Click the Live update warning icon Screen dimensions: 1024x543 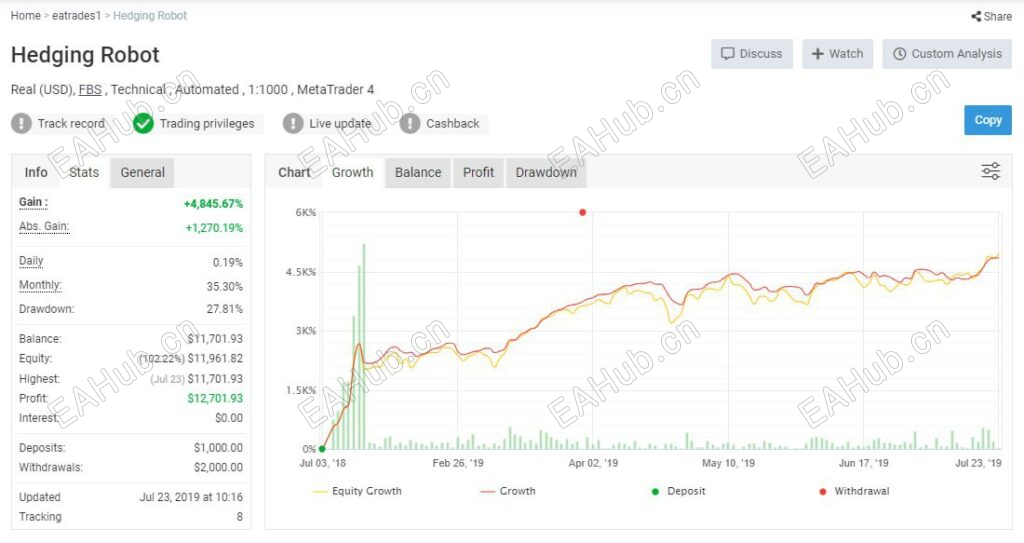(x=293, y=123)
